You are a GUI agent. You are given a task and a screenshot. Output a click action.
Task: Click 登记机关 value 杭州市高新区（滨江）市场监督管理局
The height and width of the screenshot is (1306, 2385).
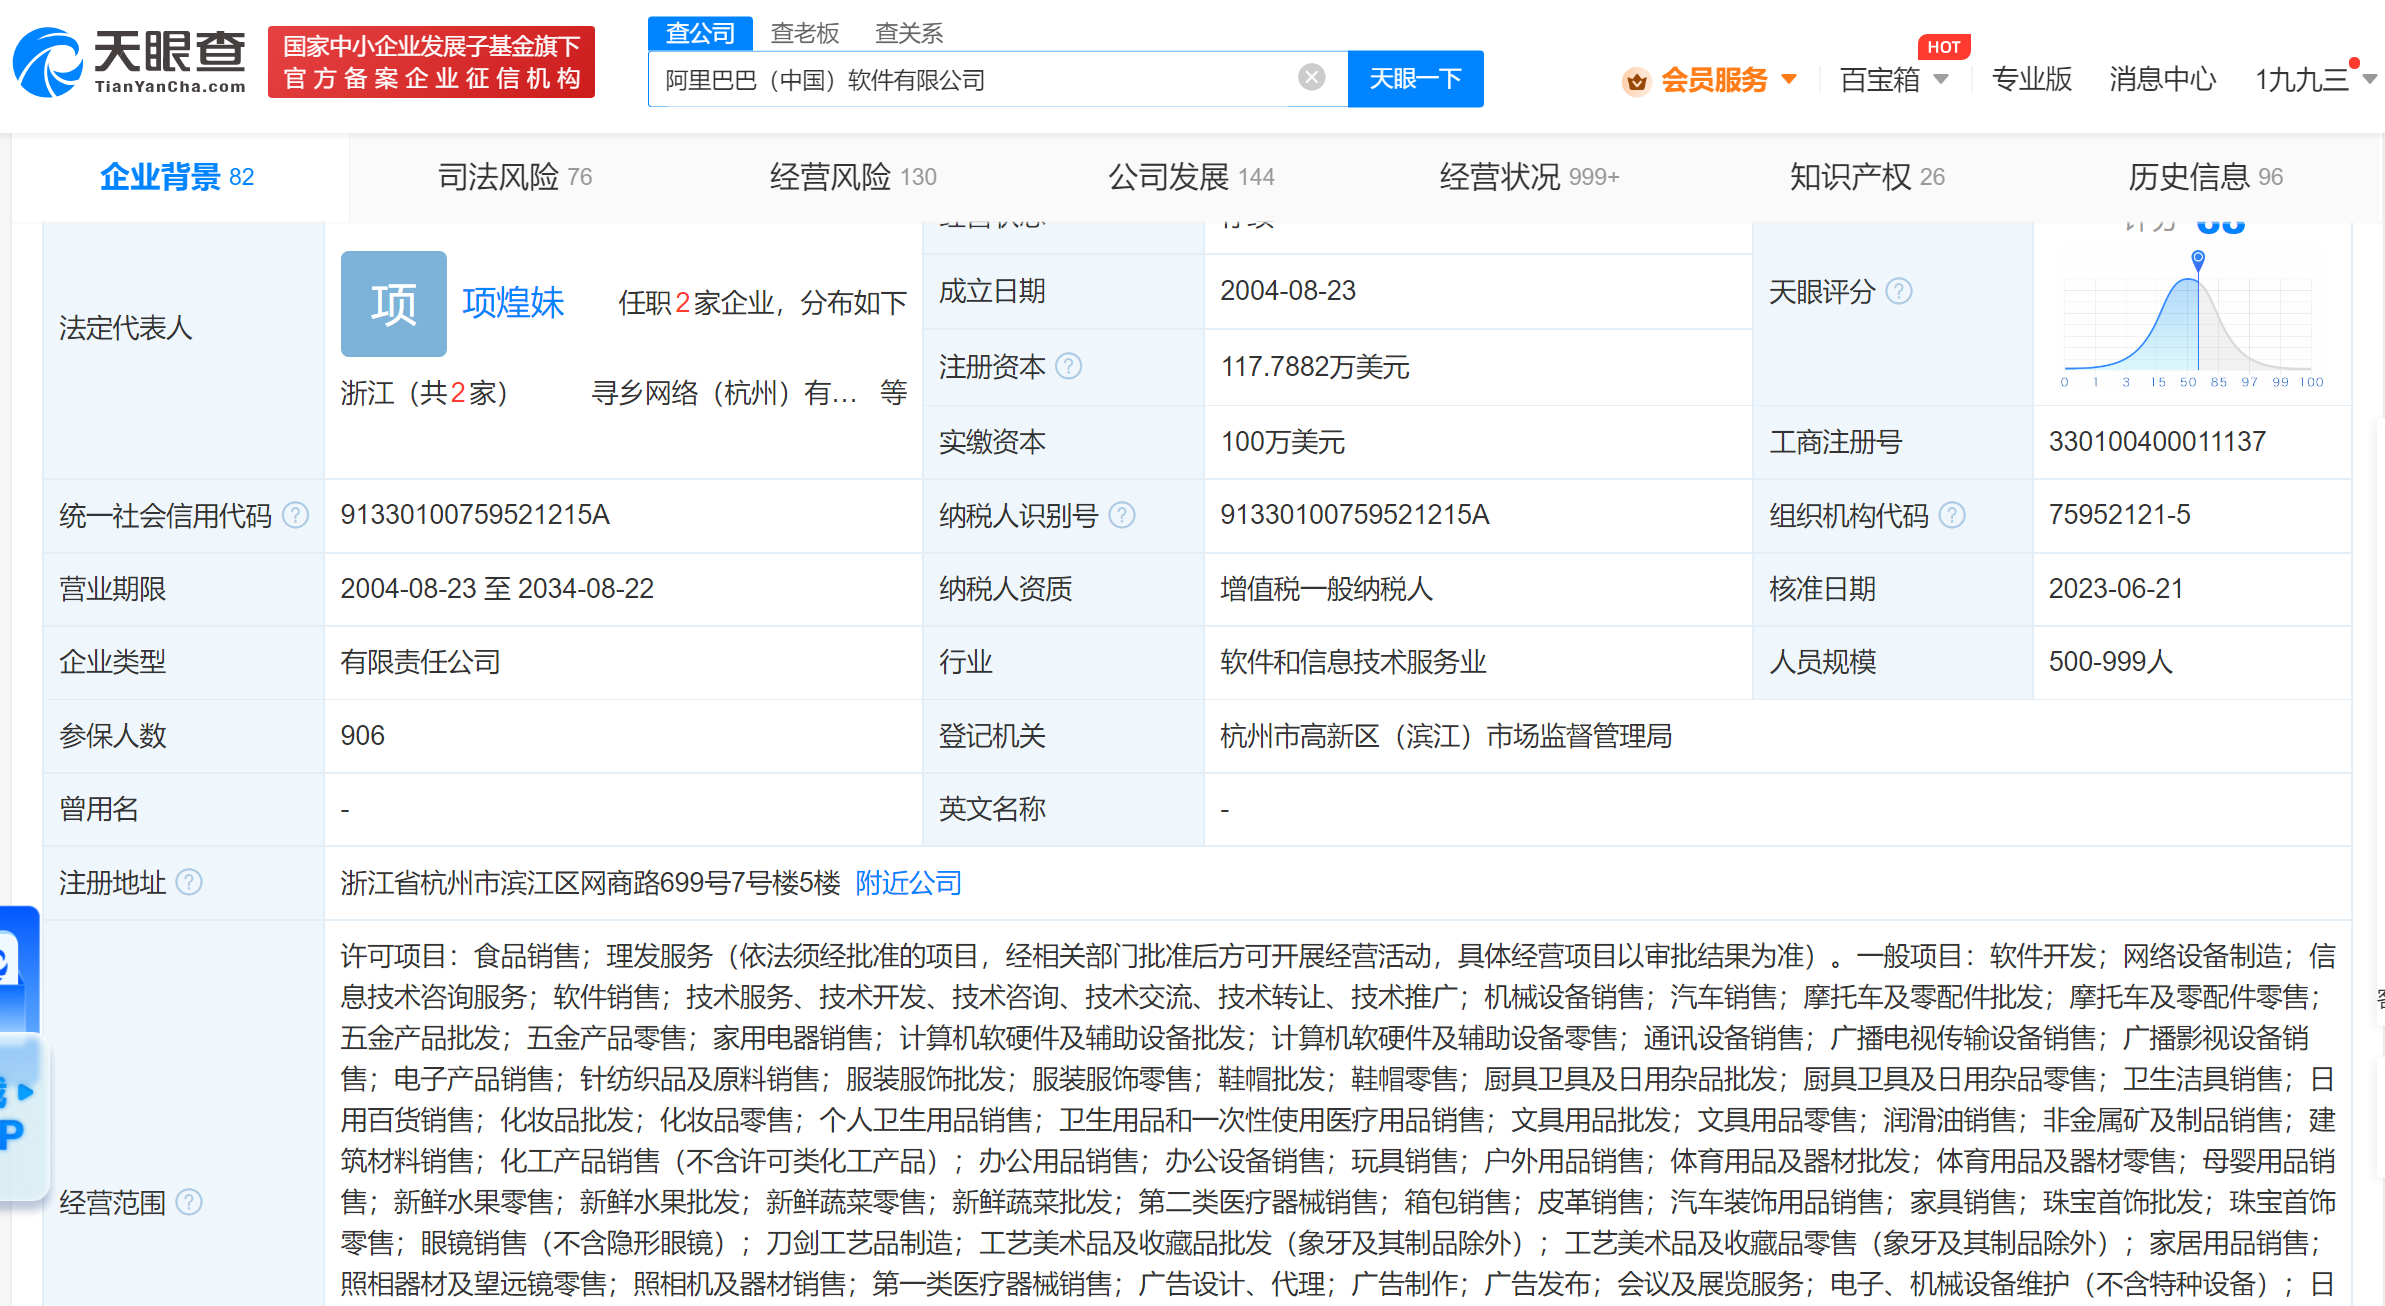(1446, 736)
